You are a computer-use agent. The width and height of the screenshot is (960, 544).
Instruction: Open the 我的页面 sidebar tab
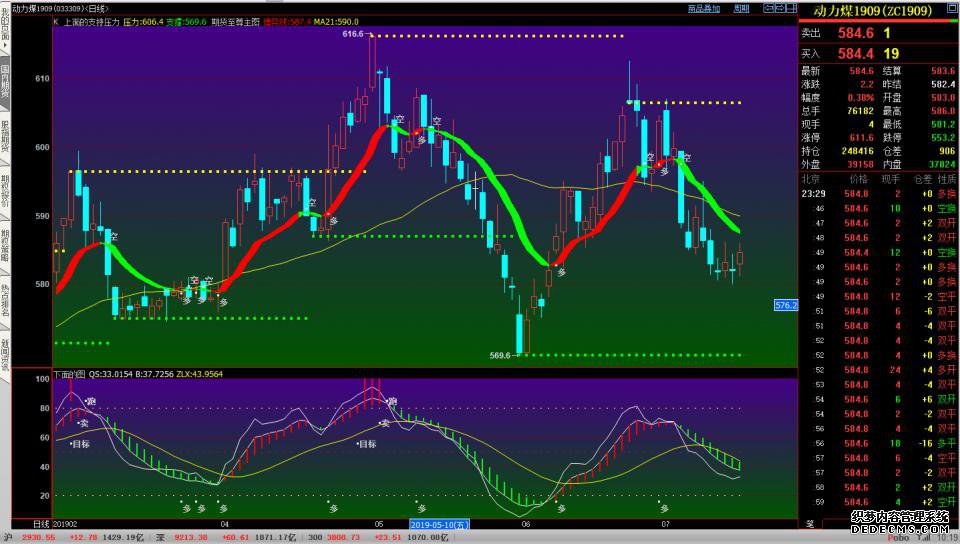tap(5, 29)
